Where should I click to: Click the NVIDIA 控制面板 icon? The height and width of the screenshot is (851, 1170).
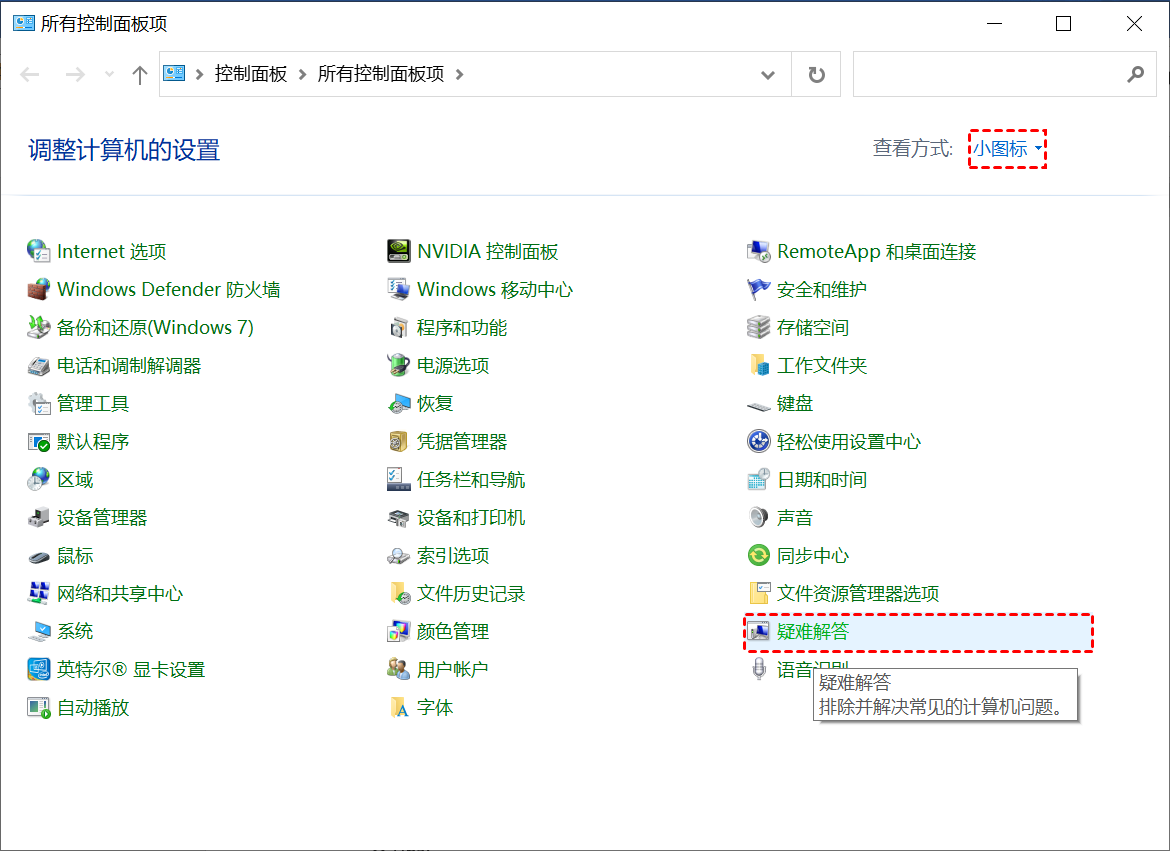point(398,252)
